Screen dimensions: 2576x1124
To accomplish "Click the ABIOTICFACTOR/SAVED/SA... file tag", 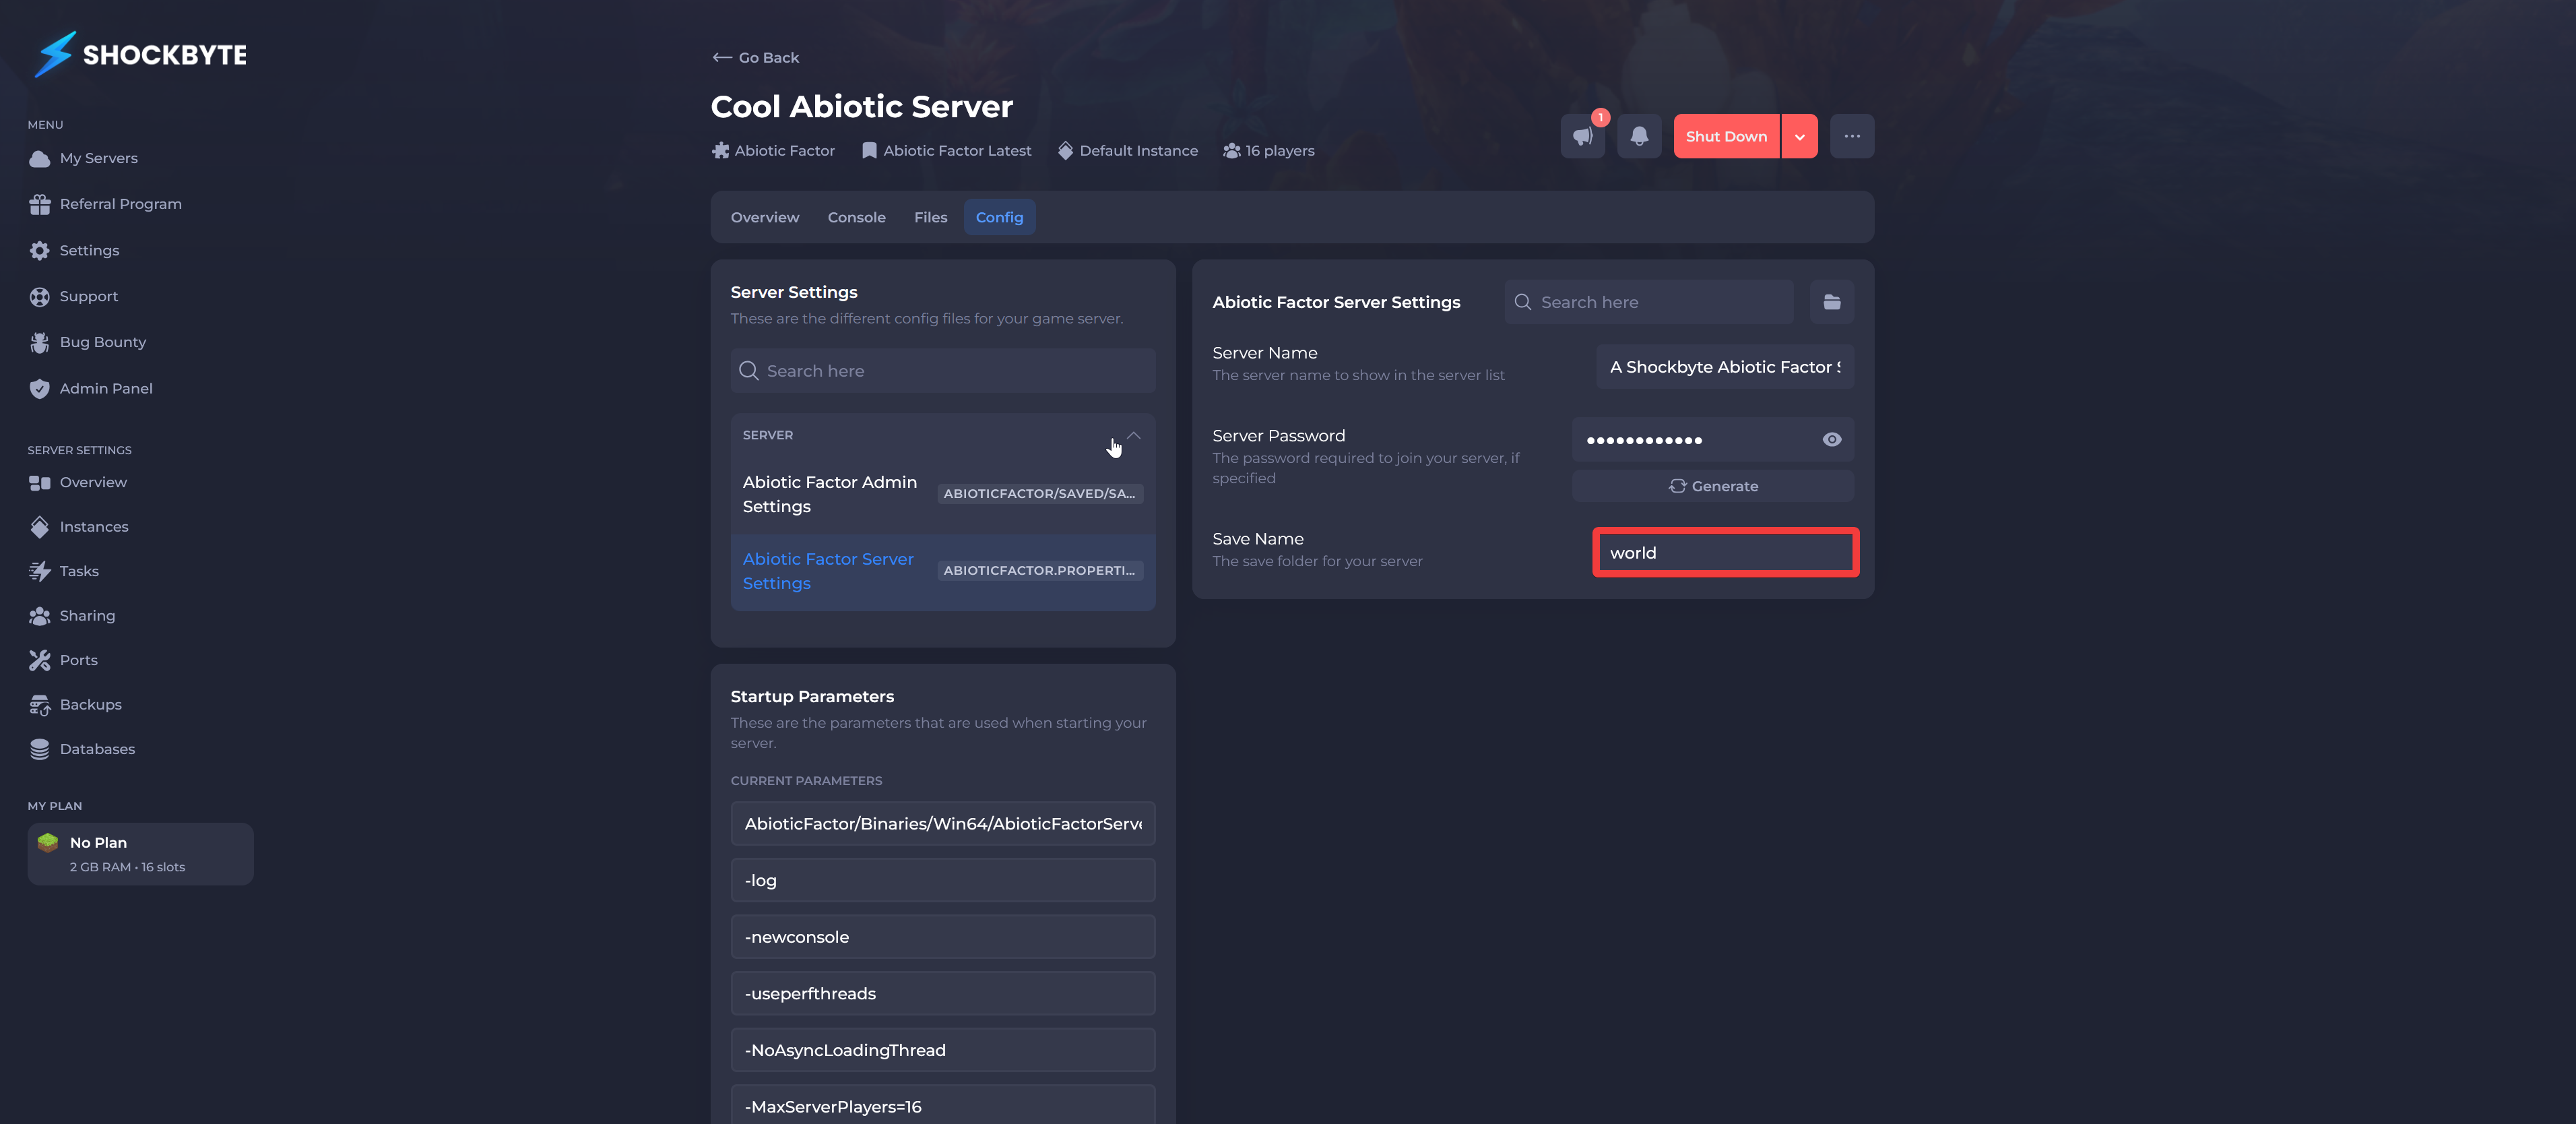I will click(x=1039, y=494).
